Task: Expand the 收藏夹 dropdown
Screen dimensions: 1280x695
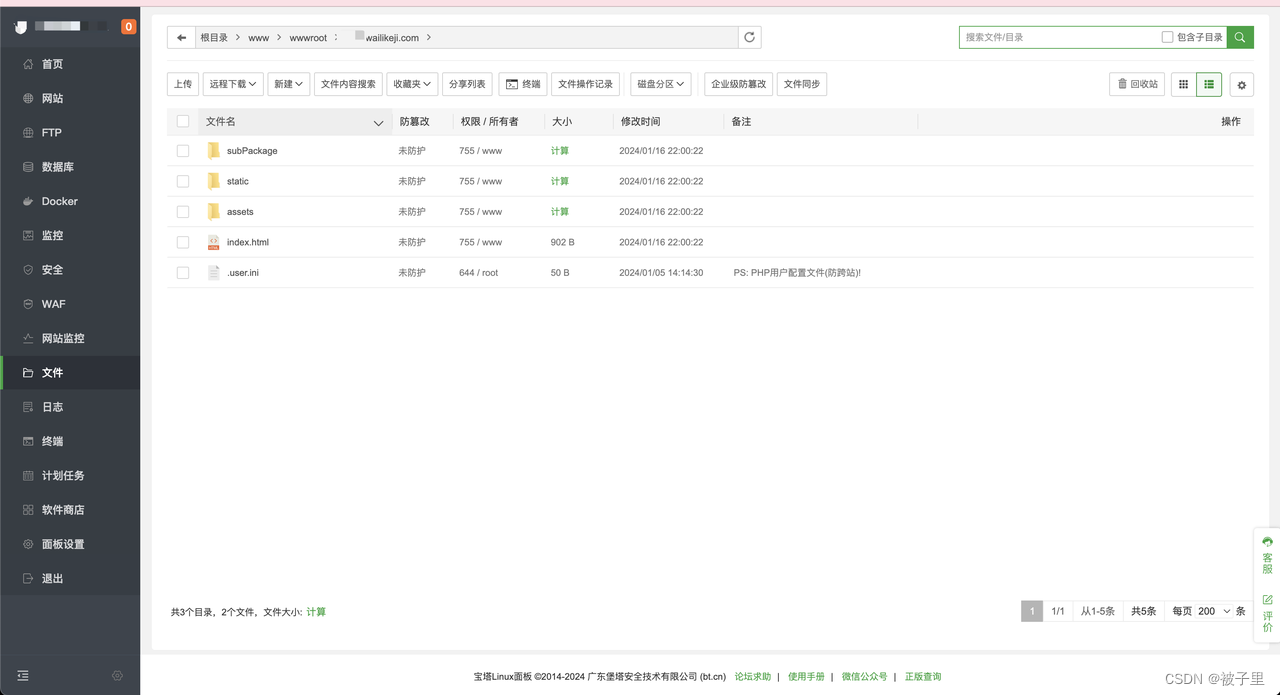Action: pyautogui.click(x=413, y=84)
